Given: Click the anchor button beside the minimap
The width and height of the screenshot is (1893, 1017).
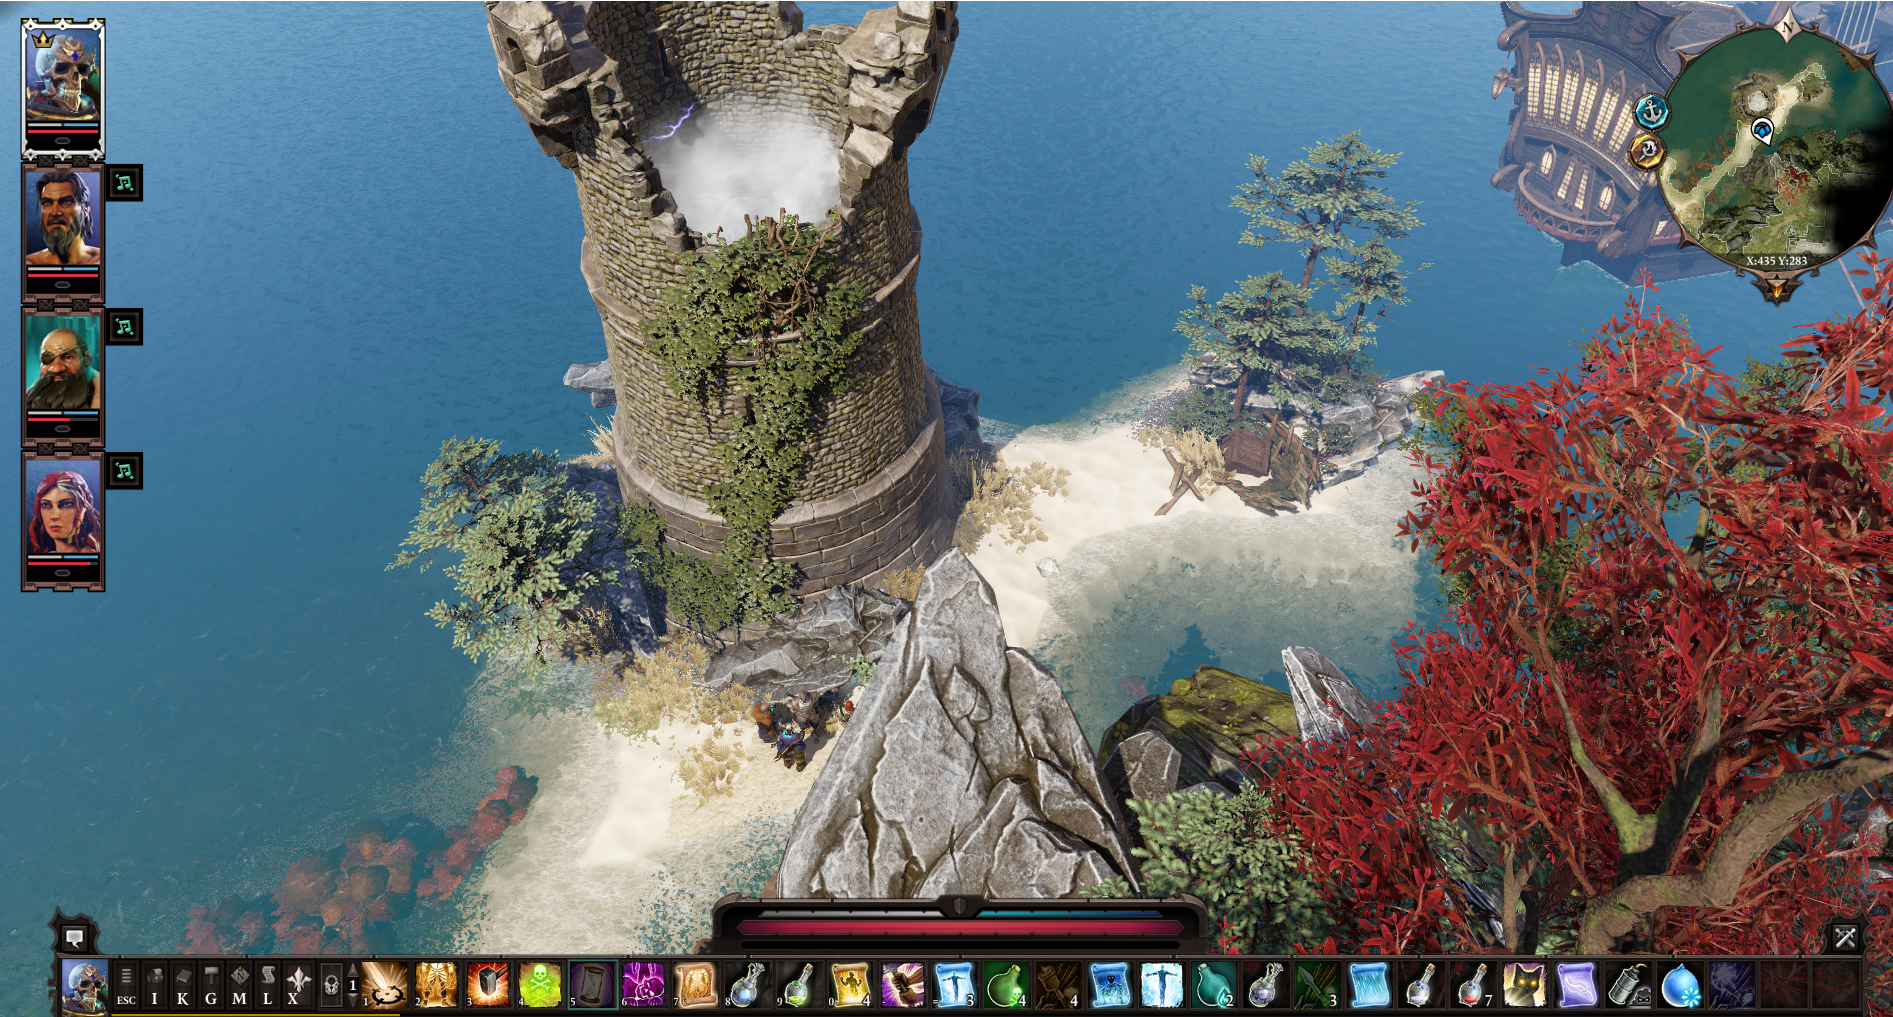Looking at the screenshot, I should (x=1652, y=111).
